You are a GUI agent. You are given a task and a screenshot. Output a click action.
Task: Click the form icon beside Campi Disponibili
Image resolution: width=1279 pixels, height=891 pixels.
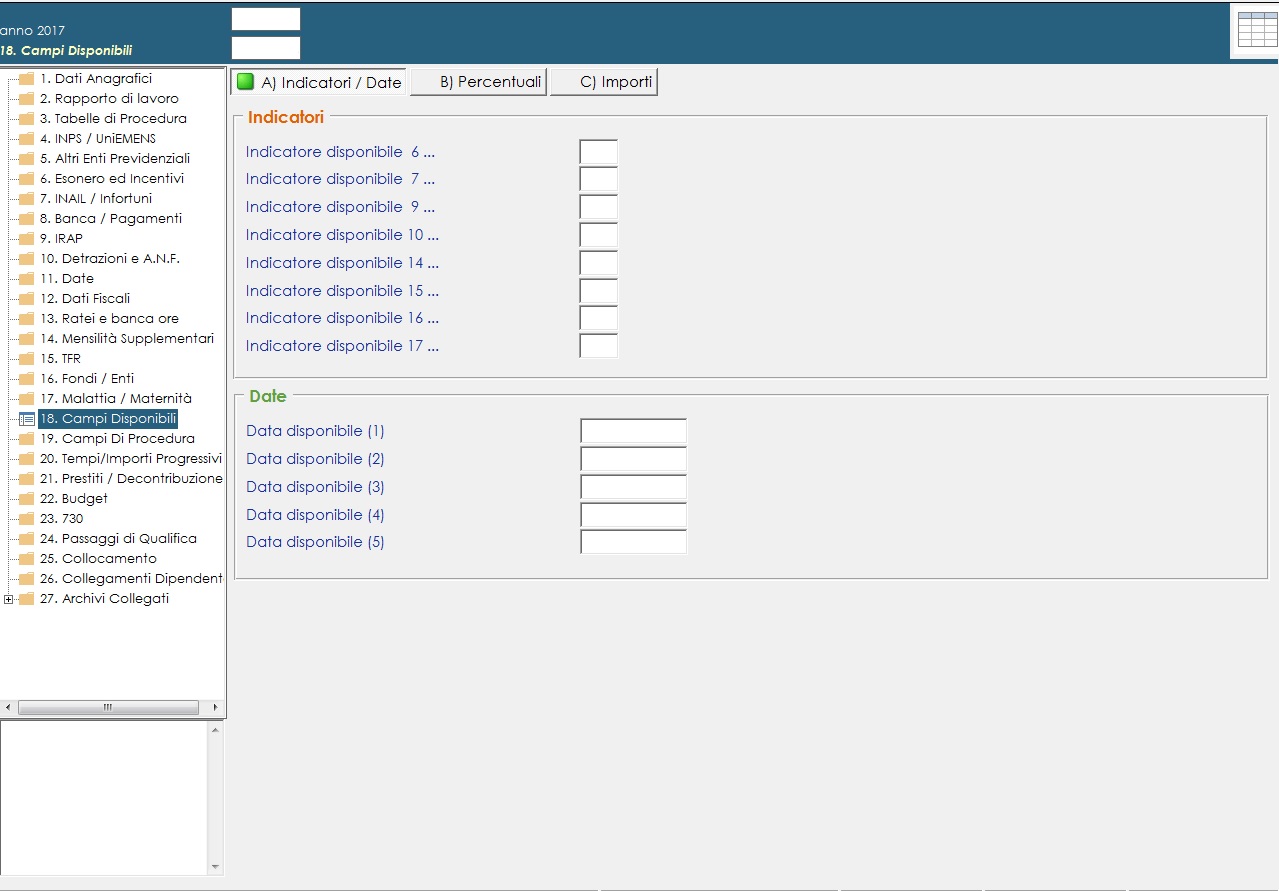tap(27, 419)
